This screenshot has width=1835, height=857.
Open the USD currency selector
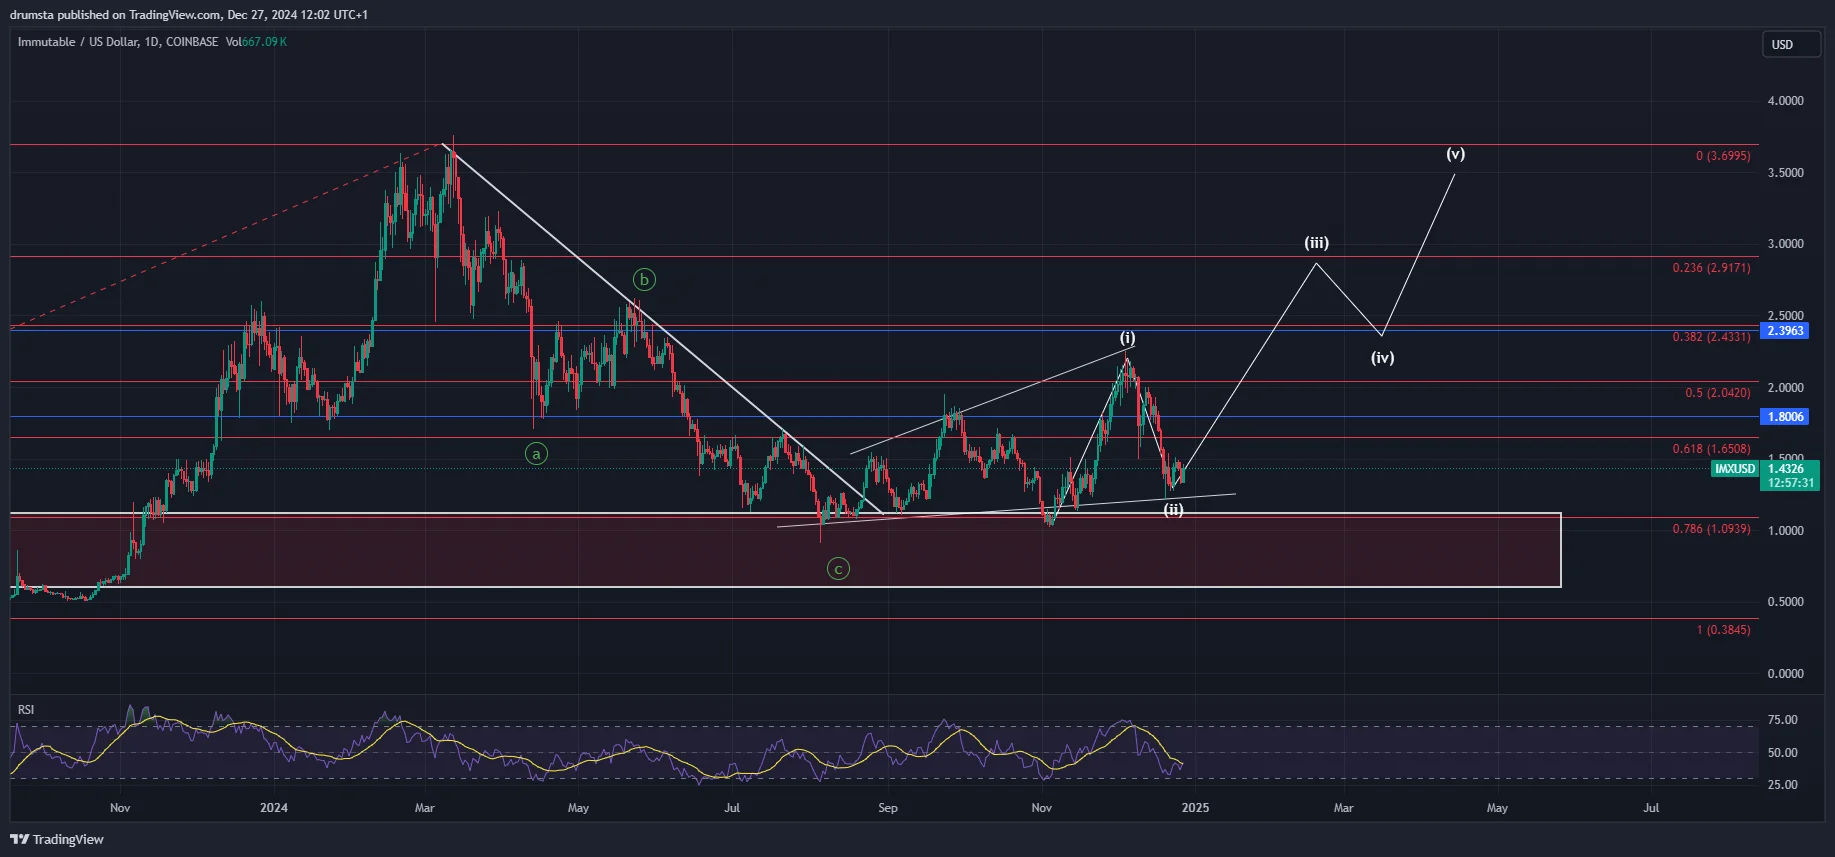pyautogui.click(x=1790, y=44)
